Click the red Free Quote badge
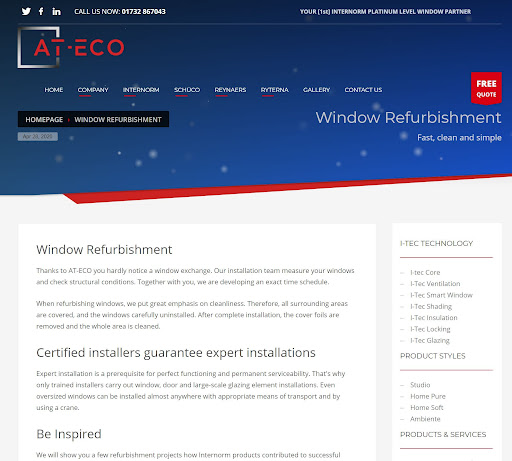Viewport: 512px width, 461px height. (486, 88)
